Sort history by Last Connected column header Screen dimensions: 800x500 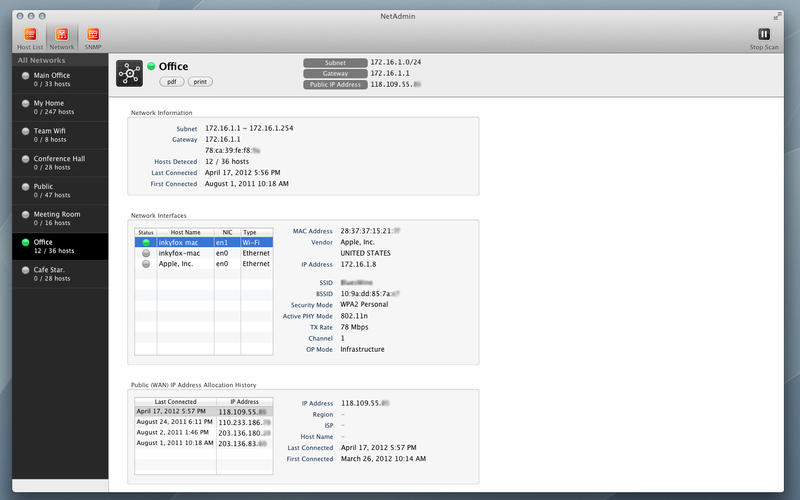[175, 400]
